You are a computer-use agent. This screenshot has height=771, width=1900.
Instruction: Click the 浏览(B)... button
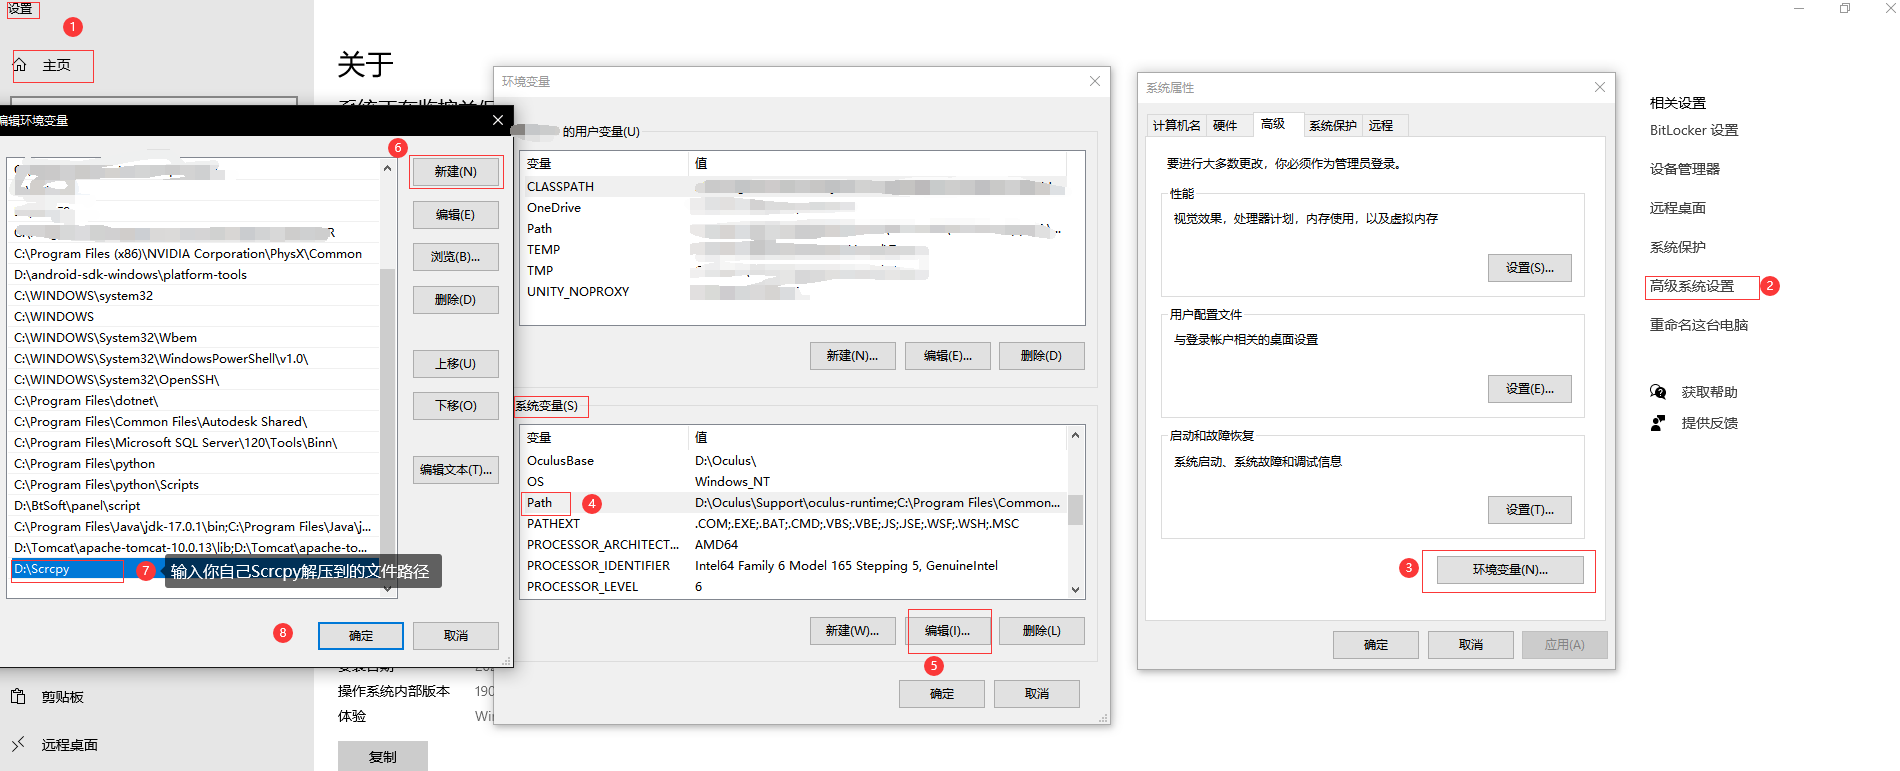[x=455, y=257]
